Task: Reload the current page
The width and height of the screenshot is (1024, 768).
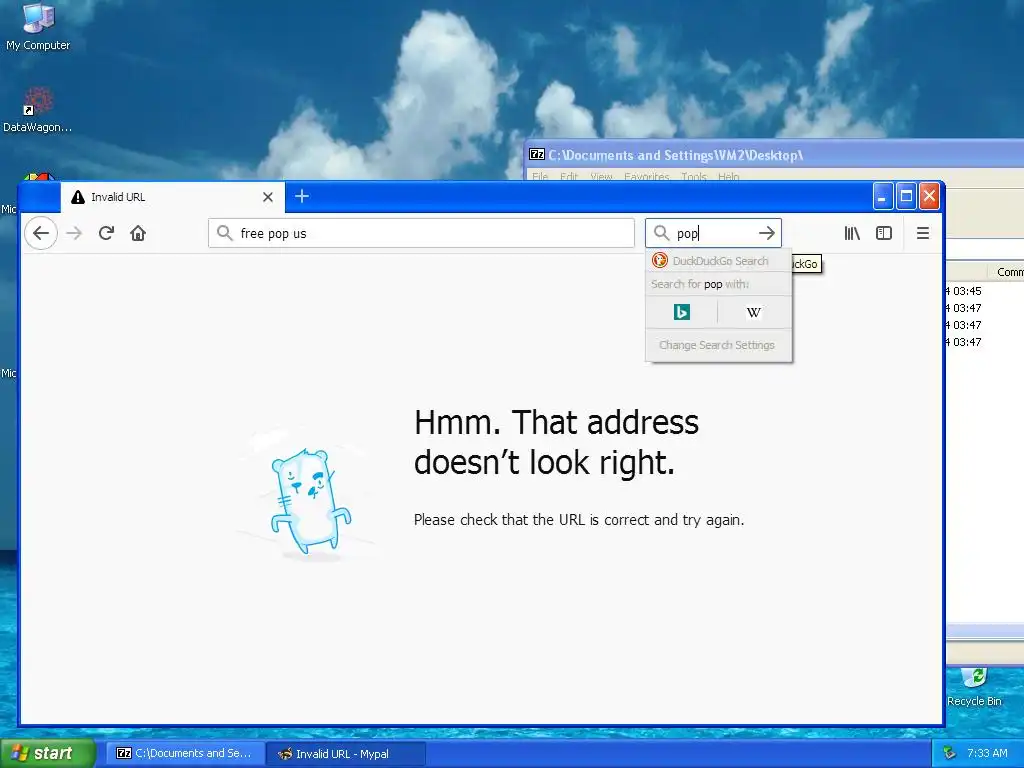Action: (x=106, y=233)
